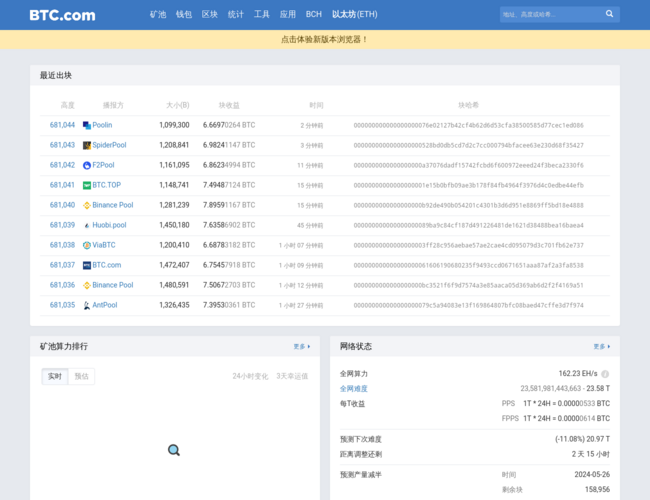650x500 pixels.
Task: Open the 区块 menu
Action: click(x=210, y=15)
